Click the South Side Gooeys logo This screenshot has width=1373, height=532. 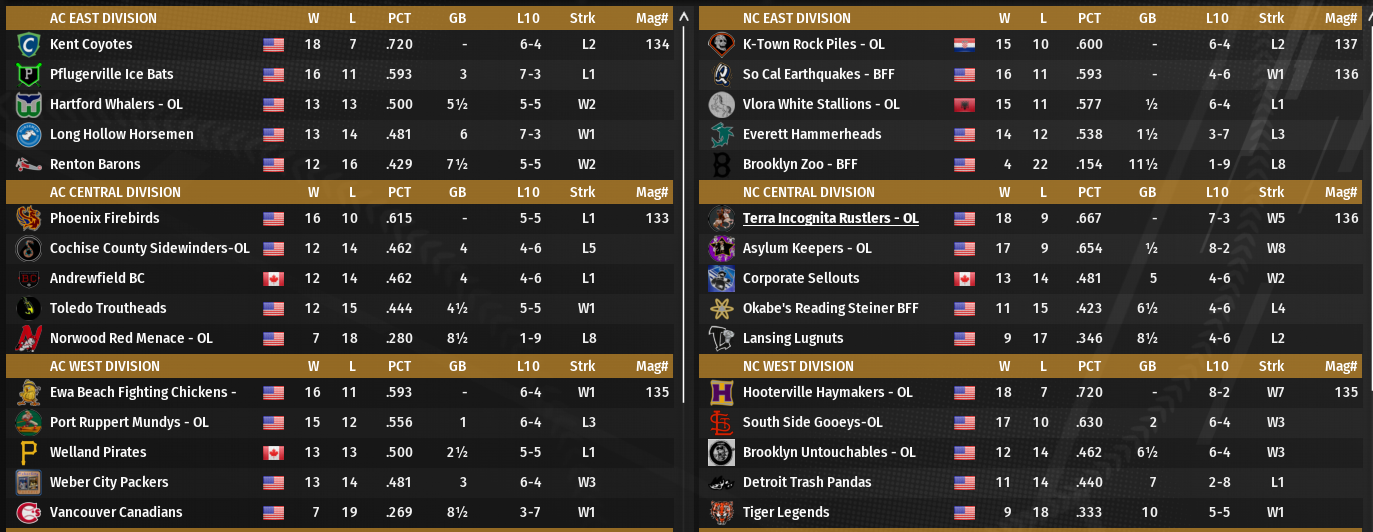point(721,423)
